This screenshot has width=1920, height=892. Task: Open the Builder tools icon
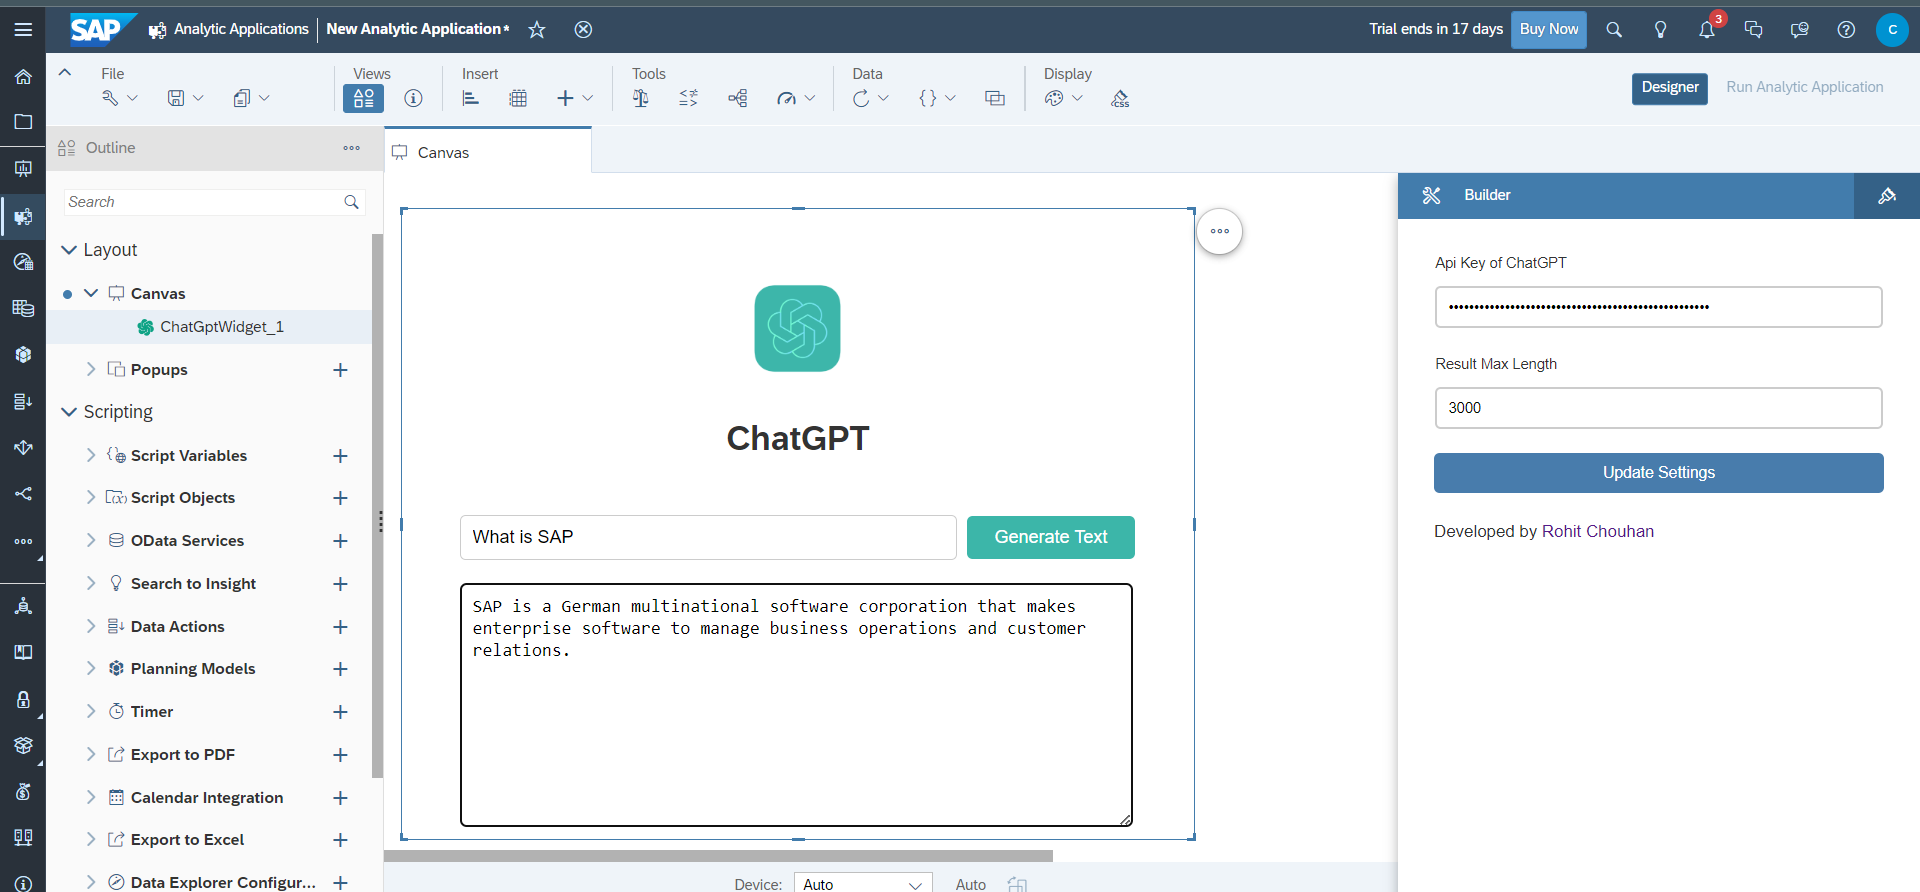1431,195
